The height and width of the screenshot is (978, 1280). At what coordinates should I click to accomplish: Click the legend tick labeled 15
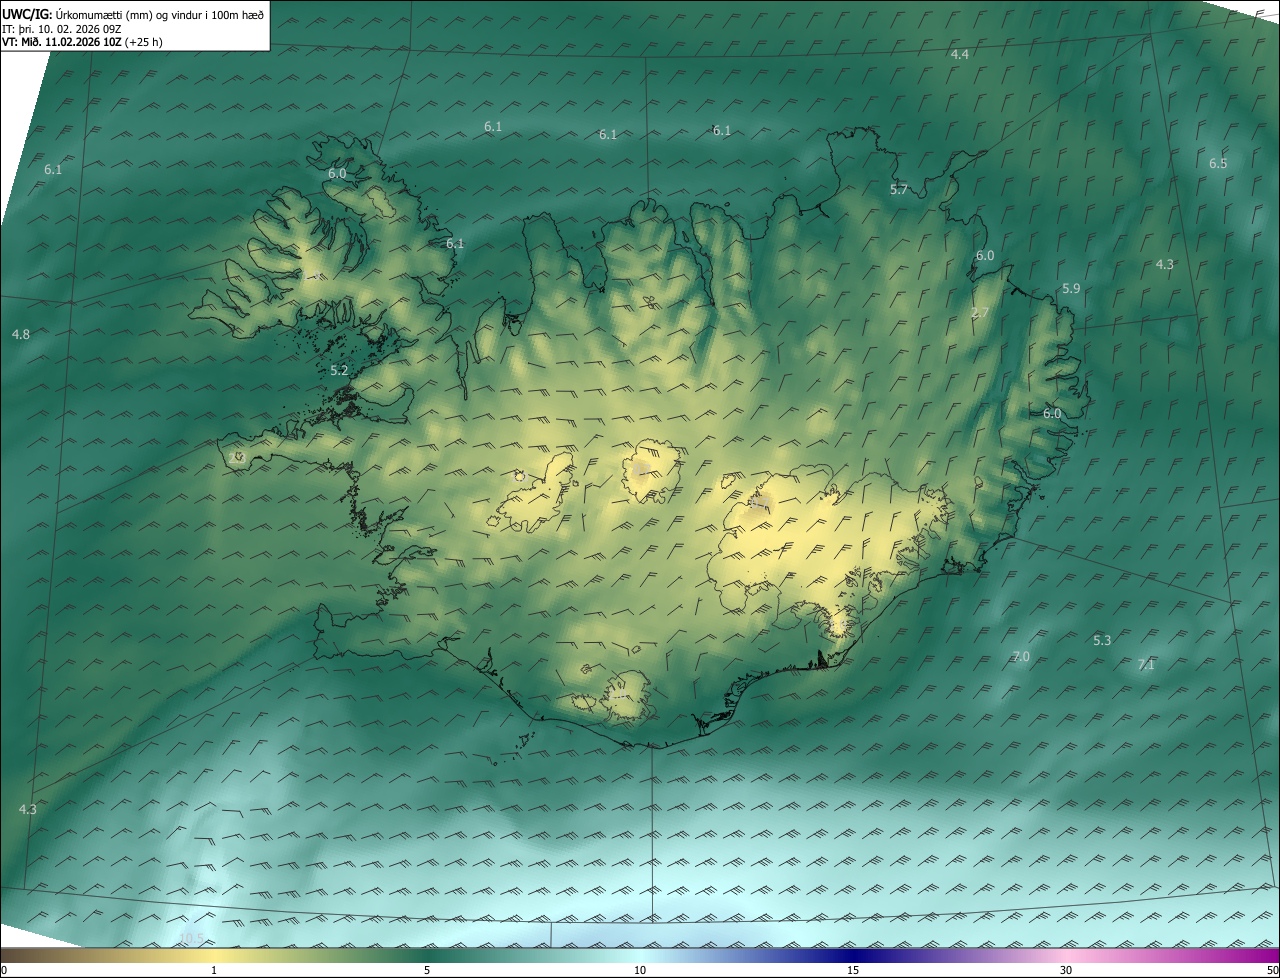tap(853, 970)
